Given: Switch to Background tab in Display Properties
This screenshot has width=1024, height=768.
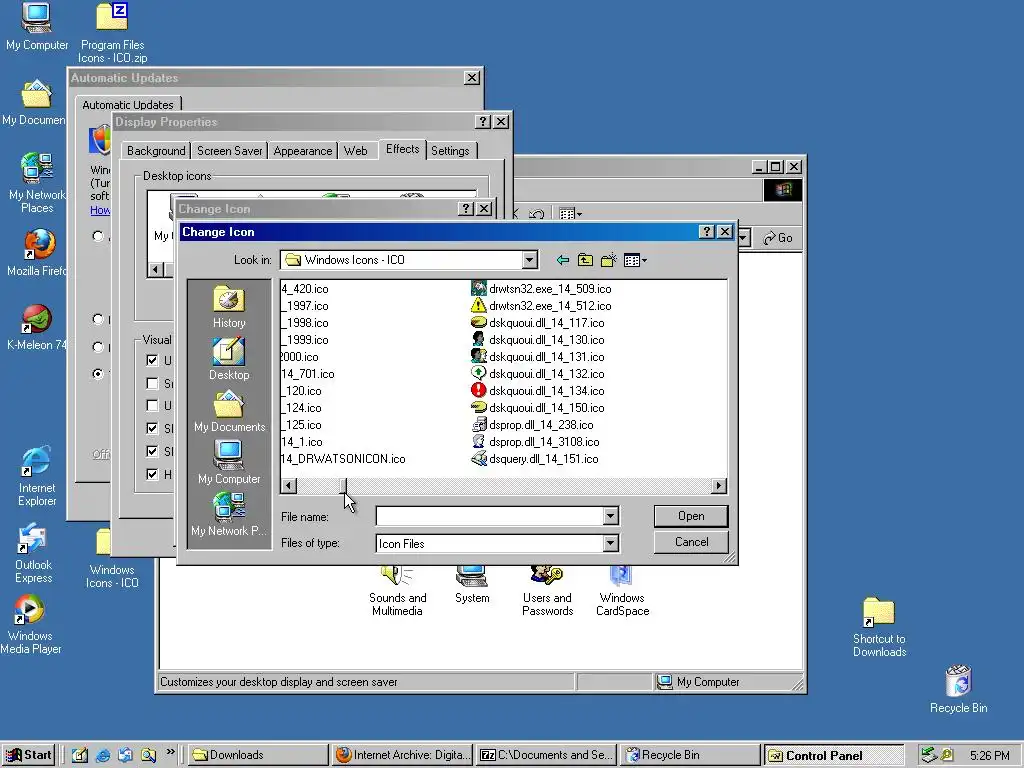Looking at the screenshot, I should coord(156,151).
